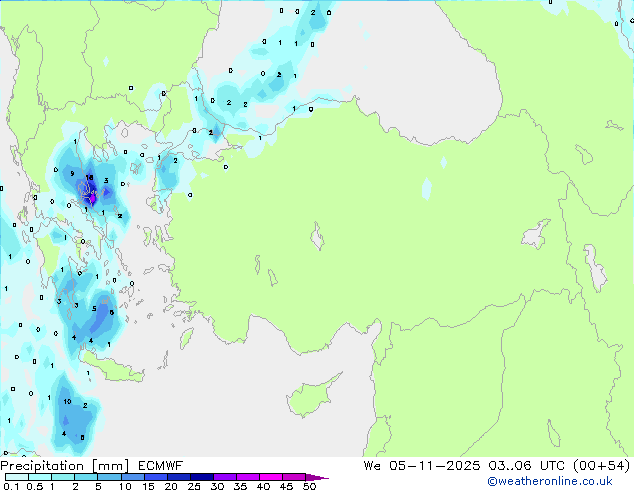Click the legend scale value '35'
Screen dimensions: 634x490
point(240,486)
